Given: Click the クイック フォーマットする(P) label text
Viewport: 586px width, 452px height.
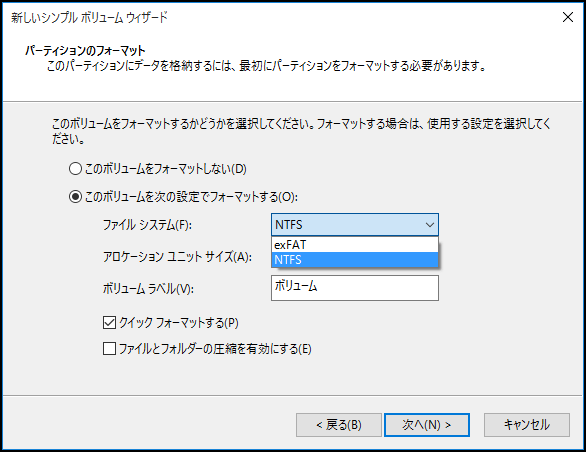Looking at the screenshot, I should [x=179, y=323].
